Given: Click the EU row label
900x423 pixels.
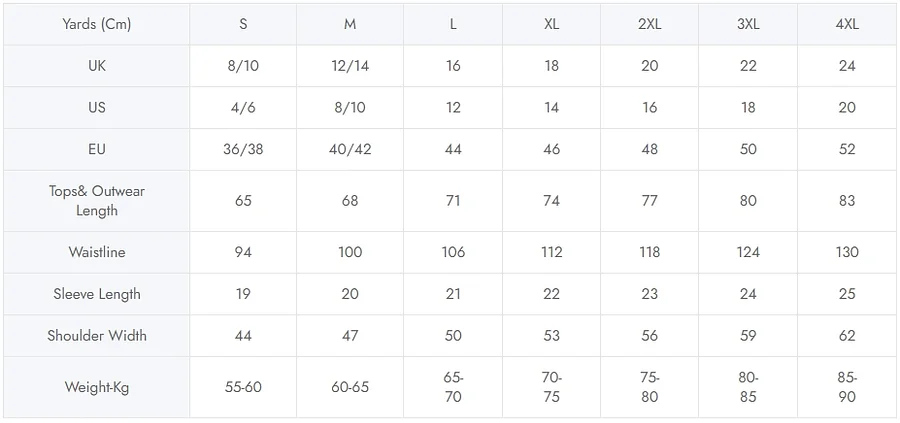Looking at the screenshot, I should (x=96, y=150).
